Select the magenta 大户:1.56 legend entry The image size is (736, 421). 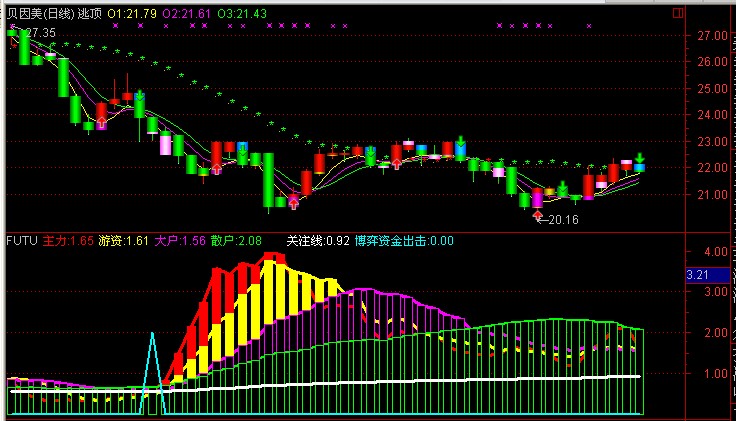[x=180, y=241]
